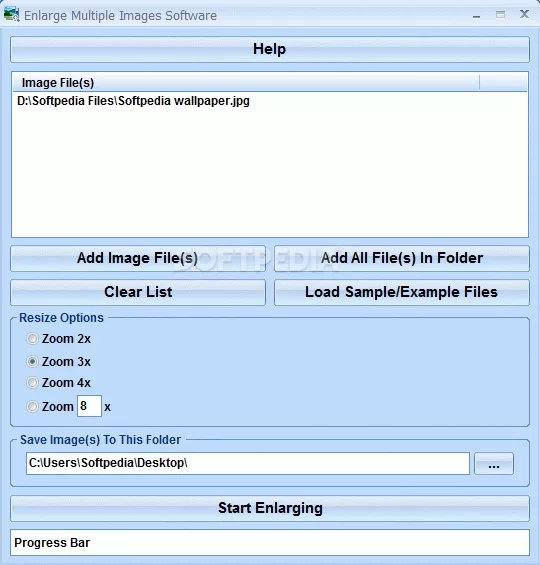This screenshot has width=540, height=565.
Task: Click Add Image File(s) button
Action: tap(138, 258)
